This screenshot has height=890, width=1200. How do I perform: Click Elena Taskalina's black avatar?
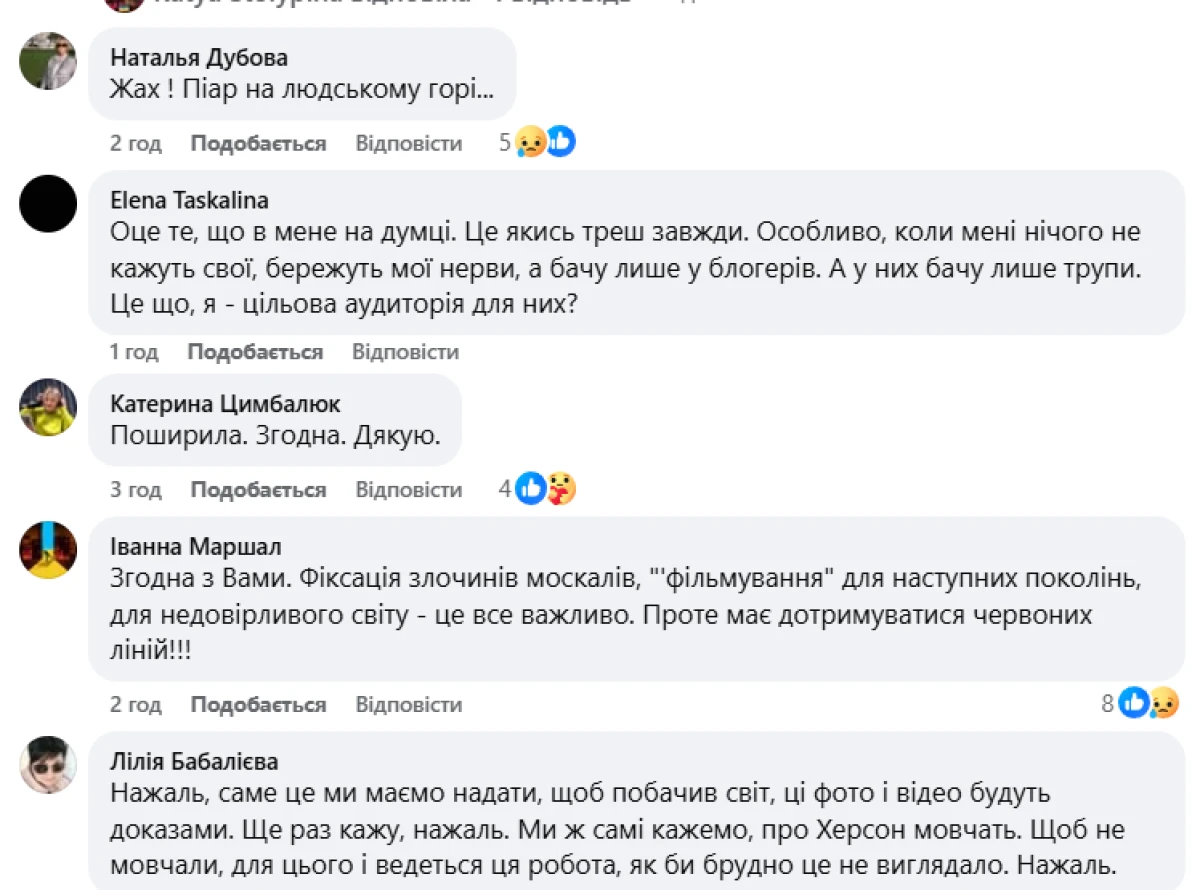tap(48, 204)
